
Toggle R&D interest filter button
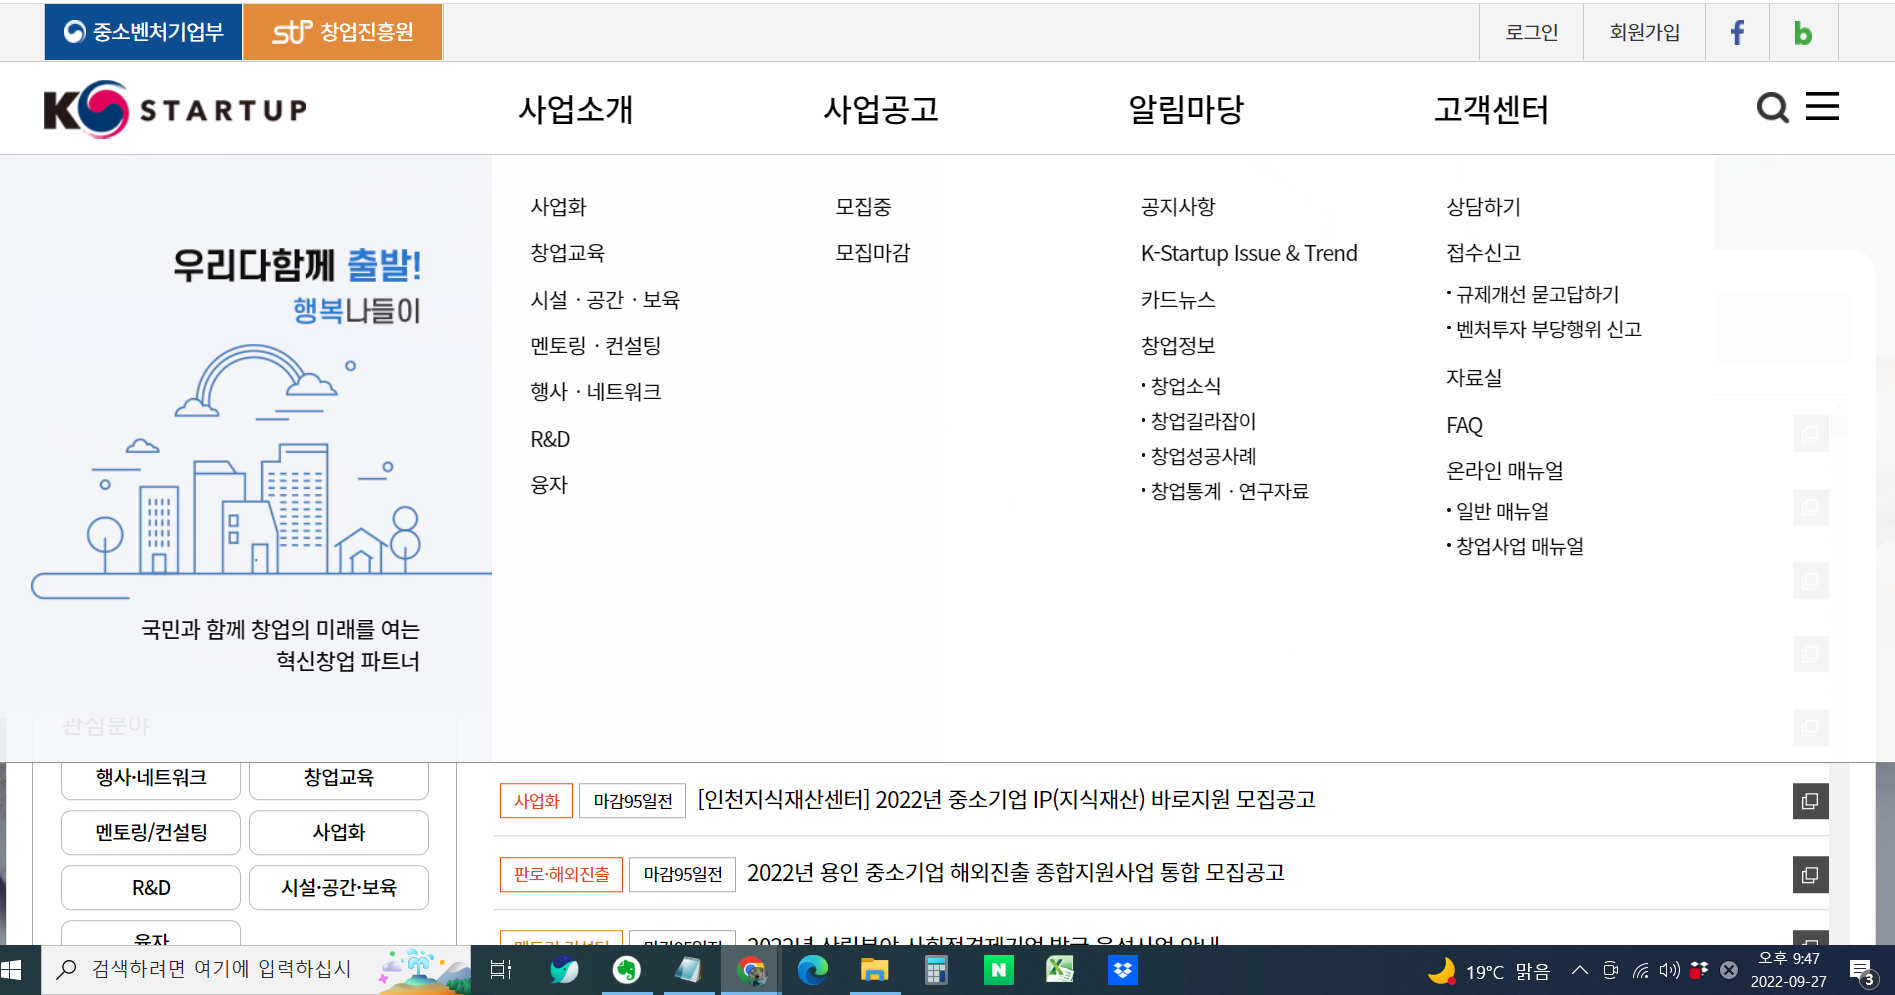coord(151,888)
